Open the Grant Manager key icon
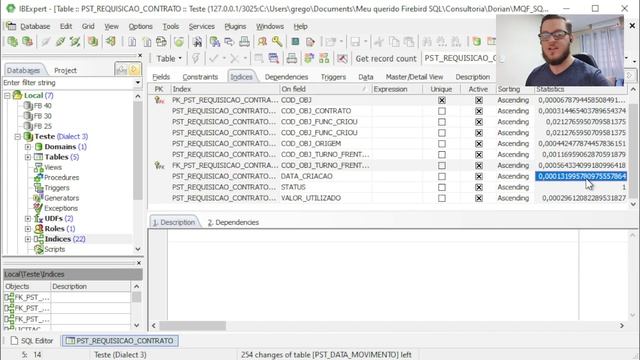Screen dimensions: 640x360 click(x=277, y=41)
